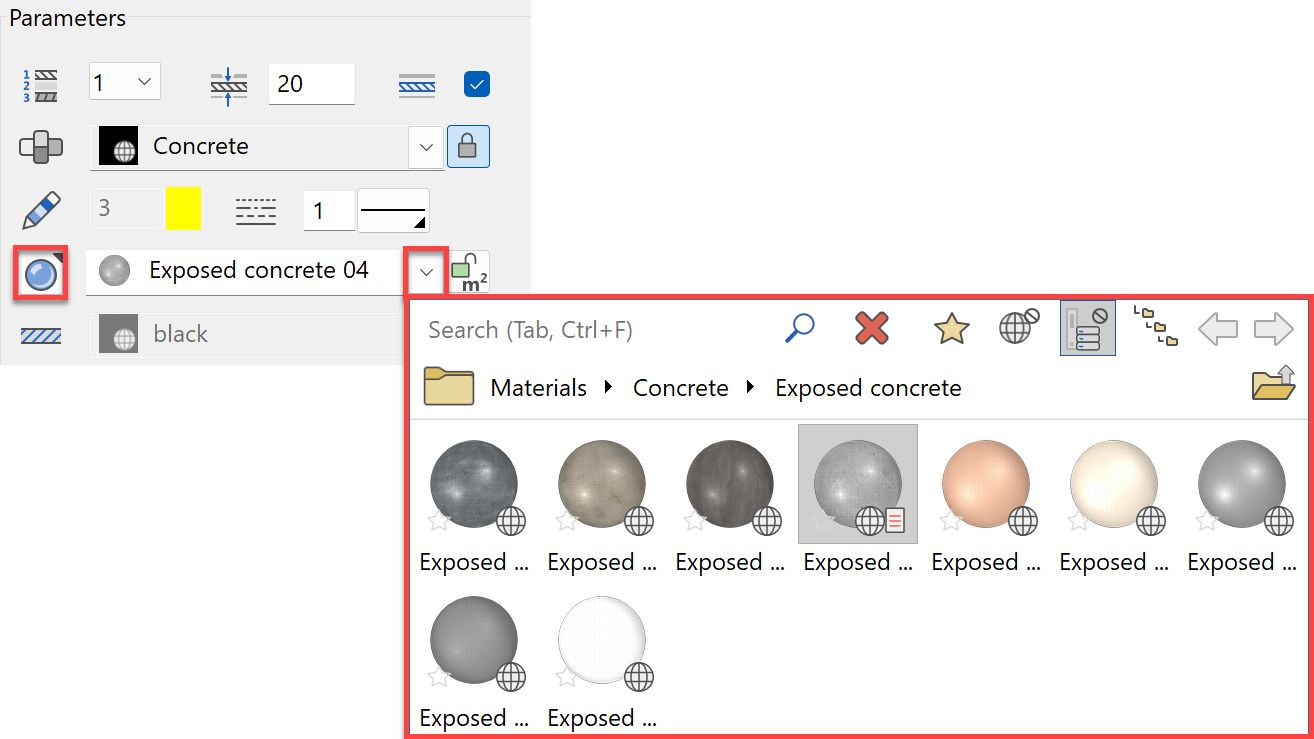The image size is (1314, 739).
Task: Click the red X clear search icon
Action: [x=872, y=328]
